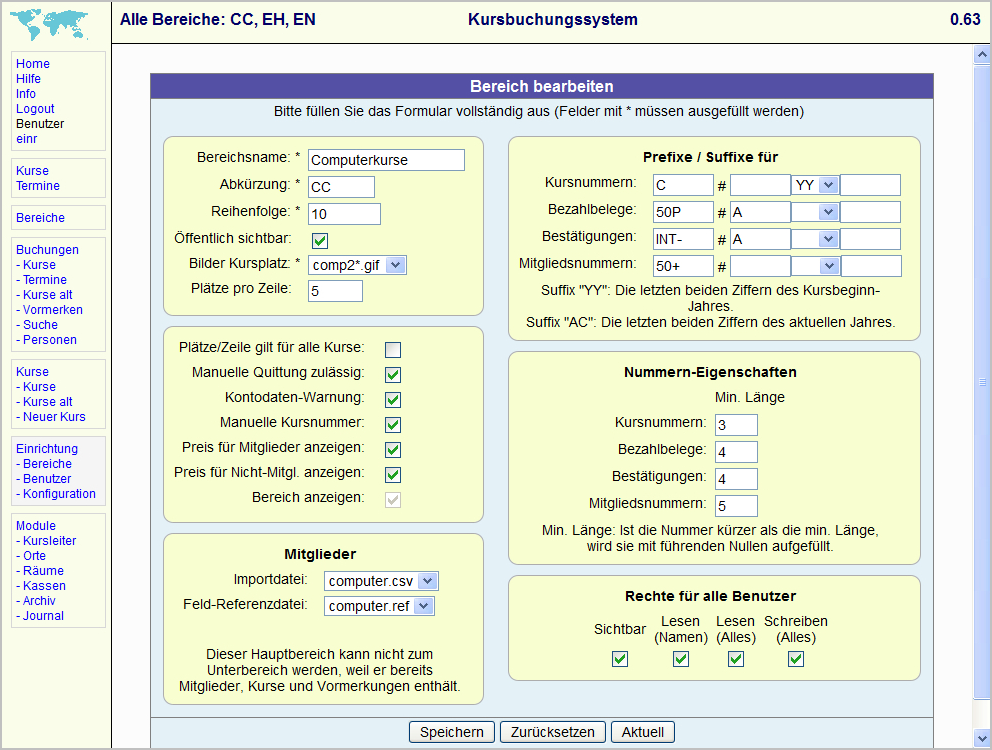Go to Home in sidebar
992x750 pixels.
[x=33, y=64]
